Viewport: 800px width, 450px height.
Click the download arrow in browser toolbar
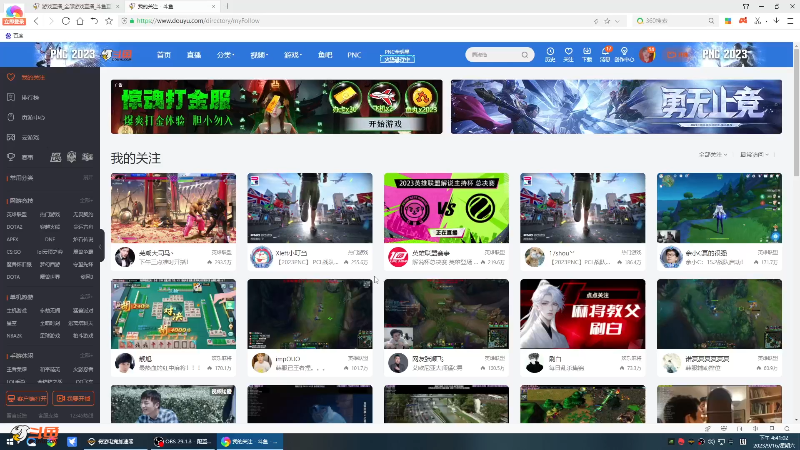[x=776, y=21]
